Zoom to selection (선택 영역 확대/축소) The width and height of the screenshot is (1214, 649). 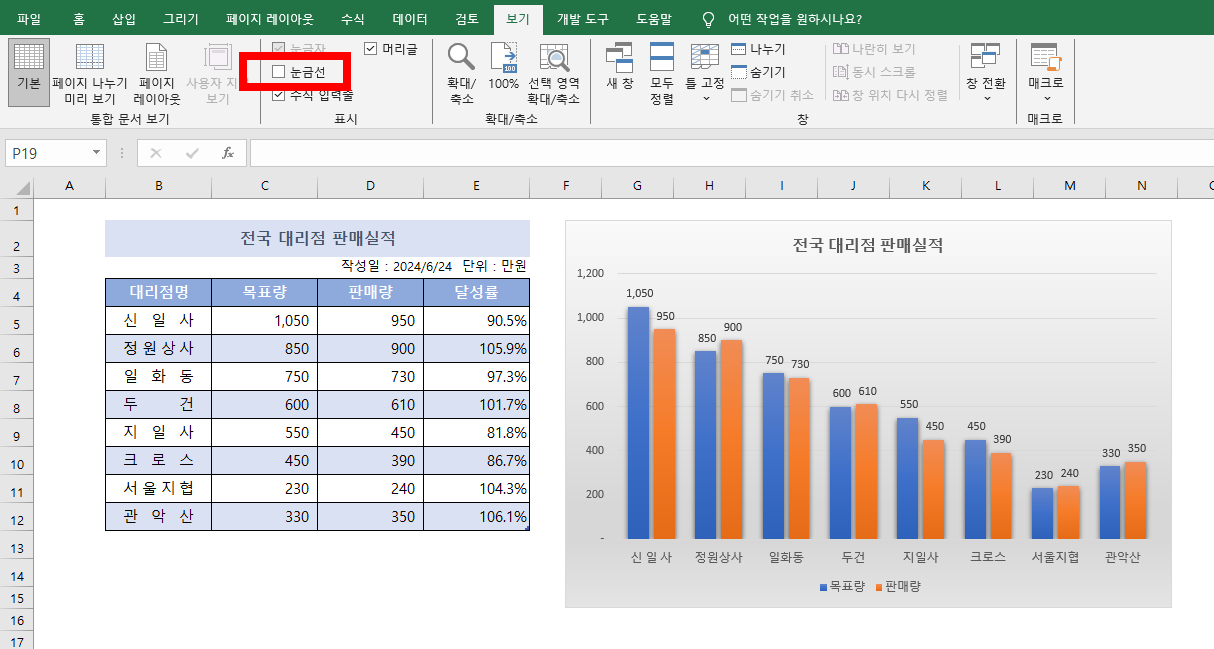[x=554, y=74]
